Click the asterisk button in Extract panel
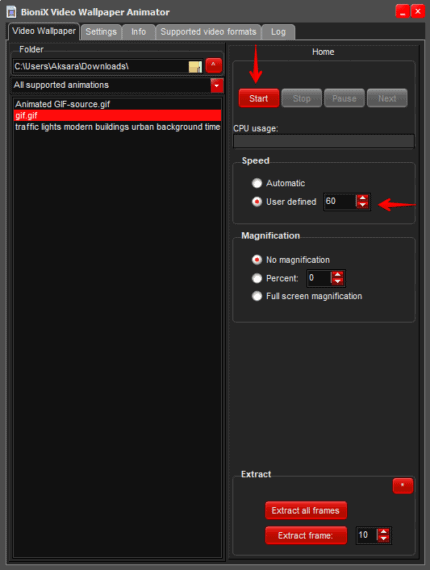 [x=403, y=486]
